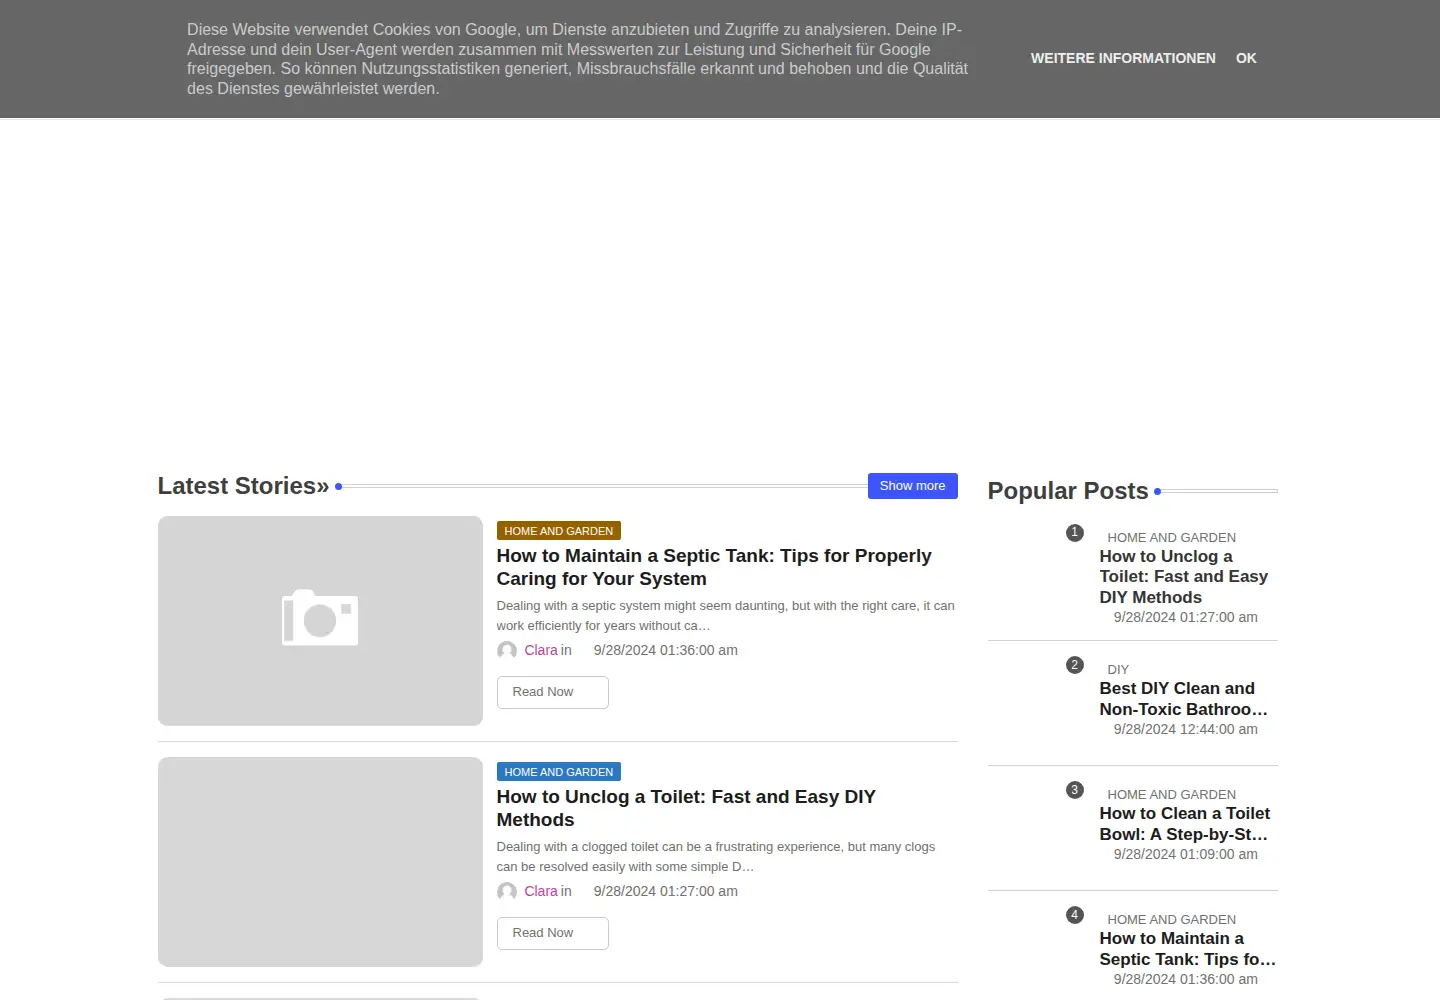Click the amber HOME AND GARDEN tag on septic tank story

(559, 531)
